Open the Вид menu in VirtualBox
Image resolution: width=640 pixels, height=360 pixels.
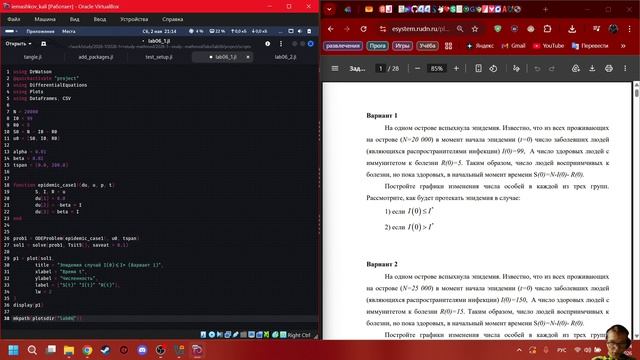(x=74, y=19)
